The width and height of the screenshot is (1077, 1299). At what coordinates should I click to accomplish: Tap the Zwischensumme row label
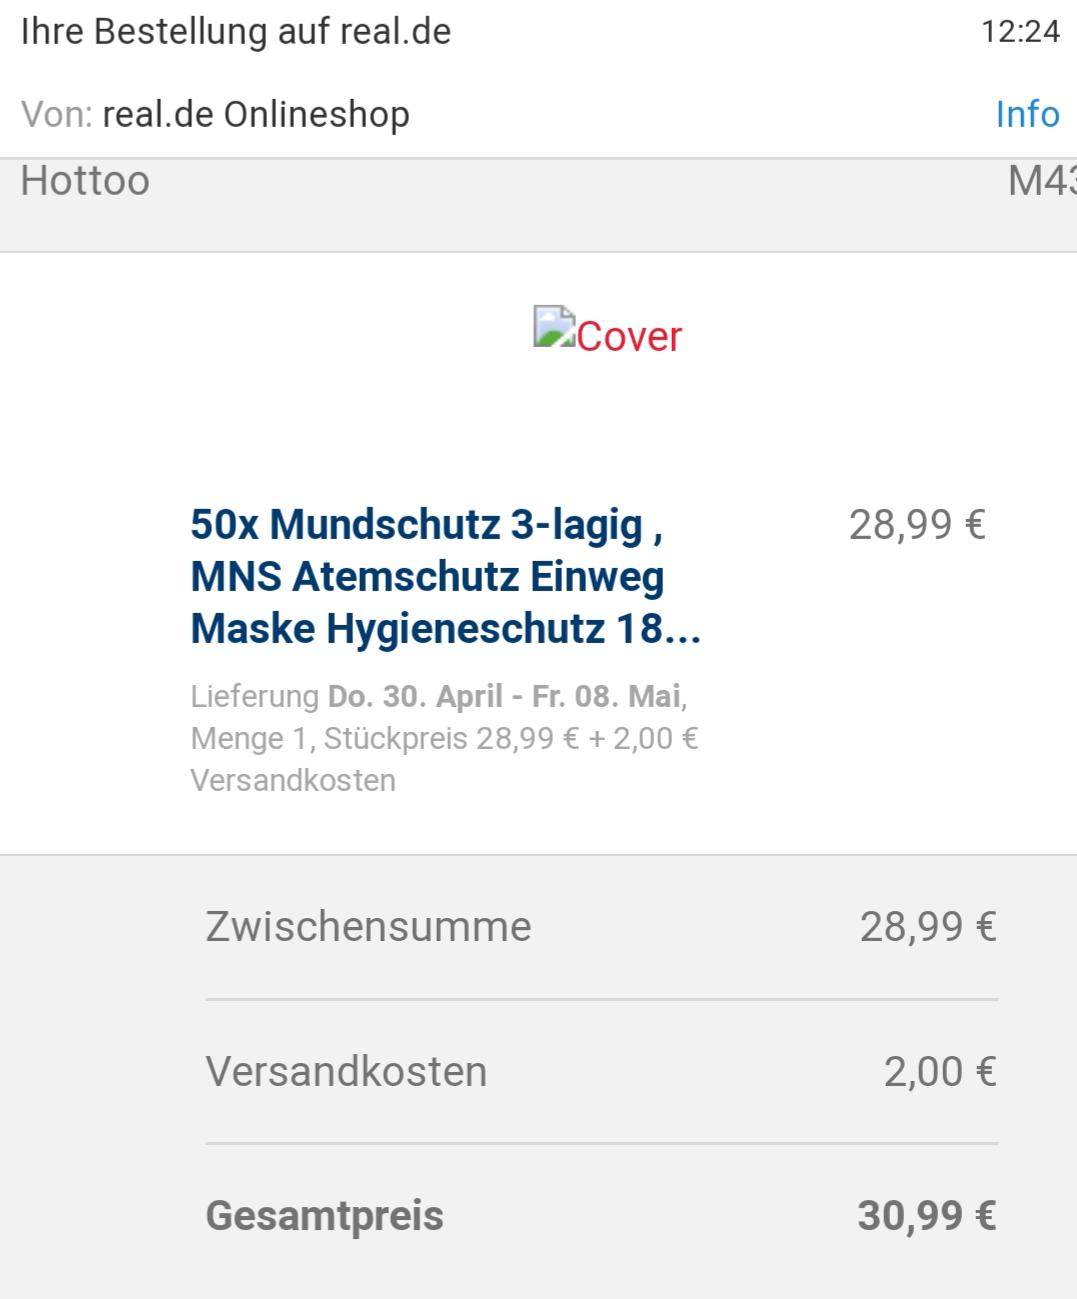[x=368, y=926]
